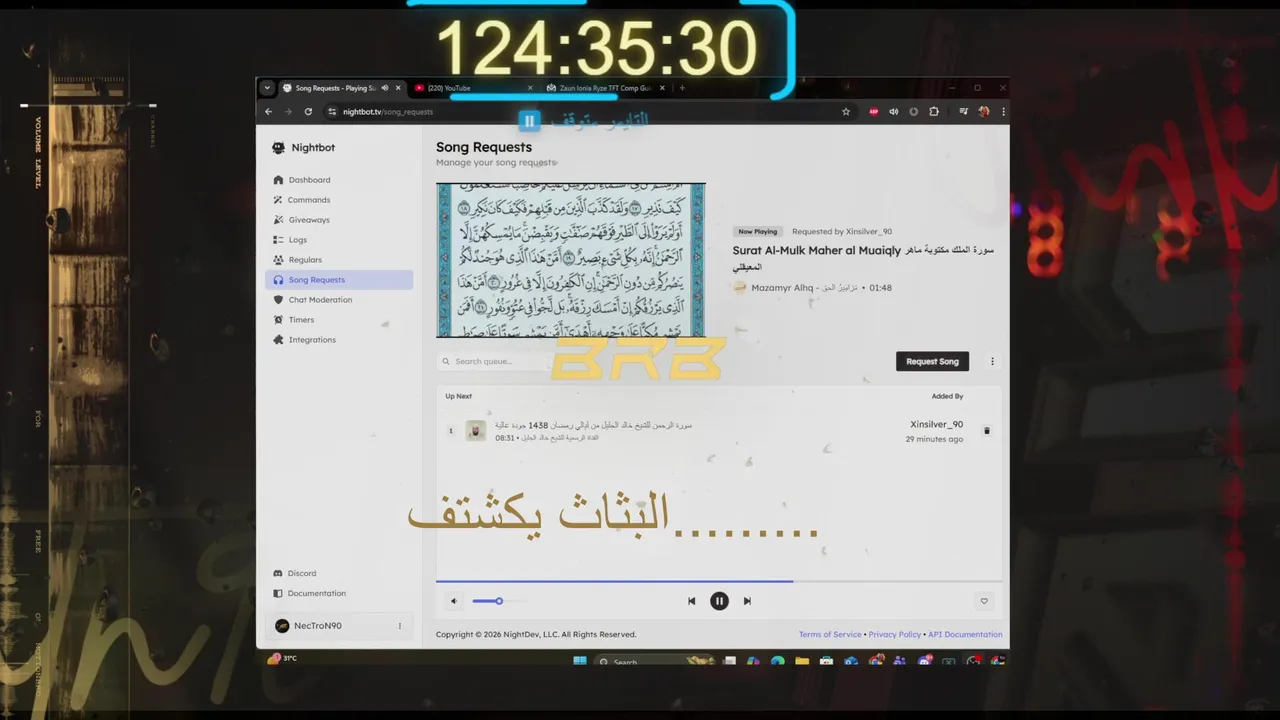This screenshot has width=1280, height=720.
Task: Open the API Documentation link
Action: (x=965, y=634)
